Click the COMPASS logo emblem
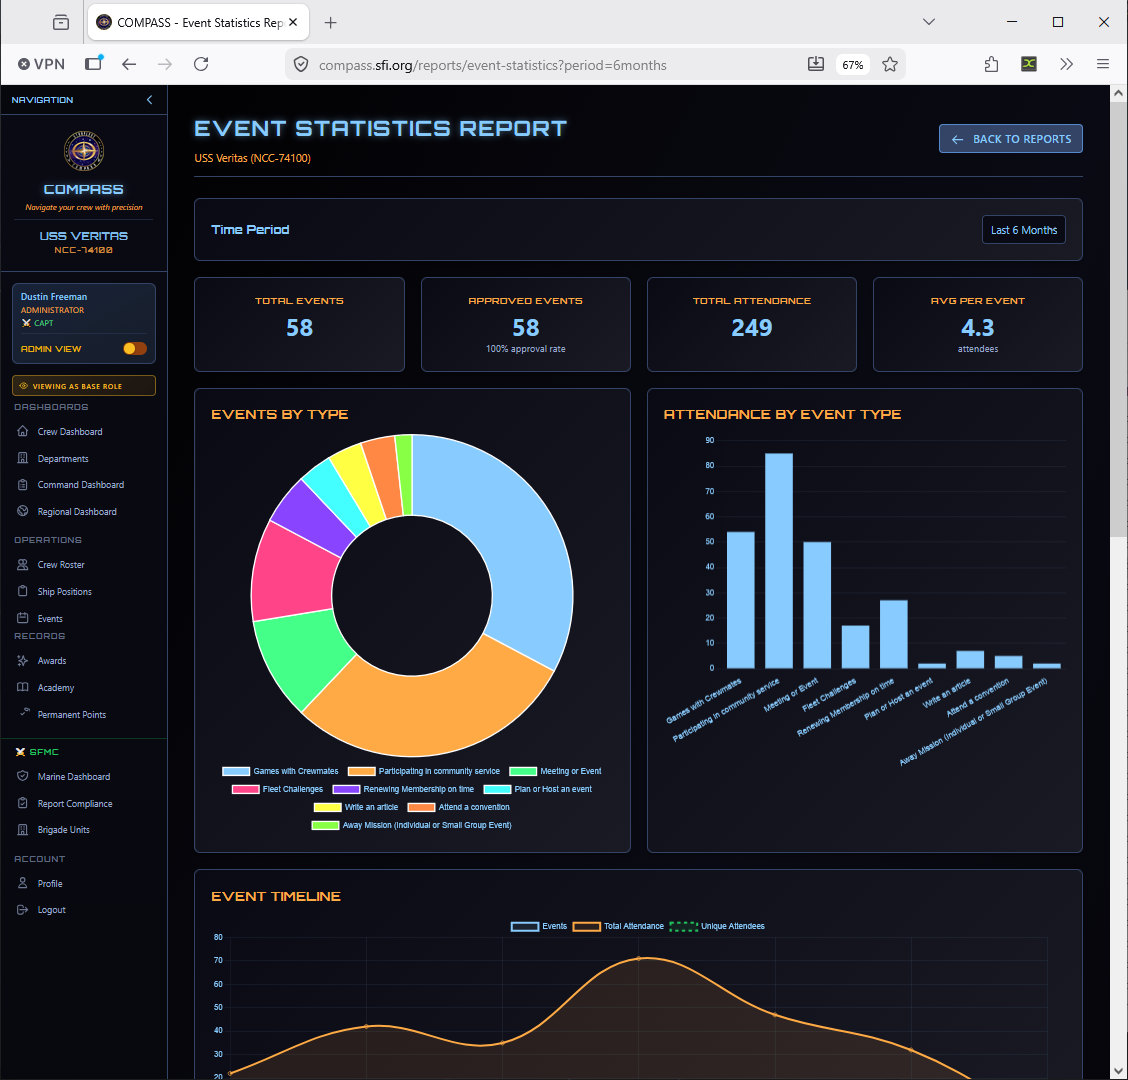1128x1080 pixels. point(84,151)
